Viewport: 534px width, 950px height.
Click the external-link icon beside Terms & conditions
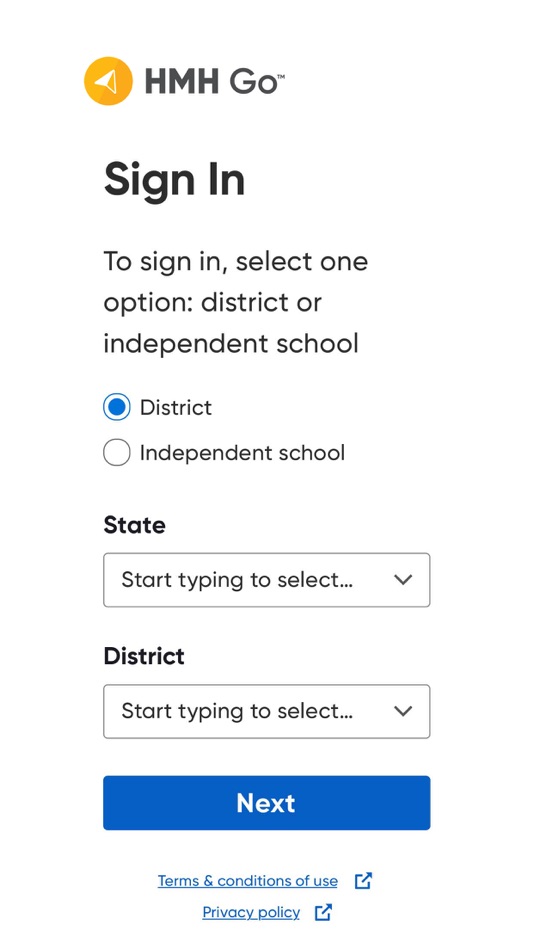pos(362,881)
